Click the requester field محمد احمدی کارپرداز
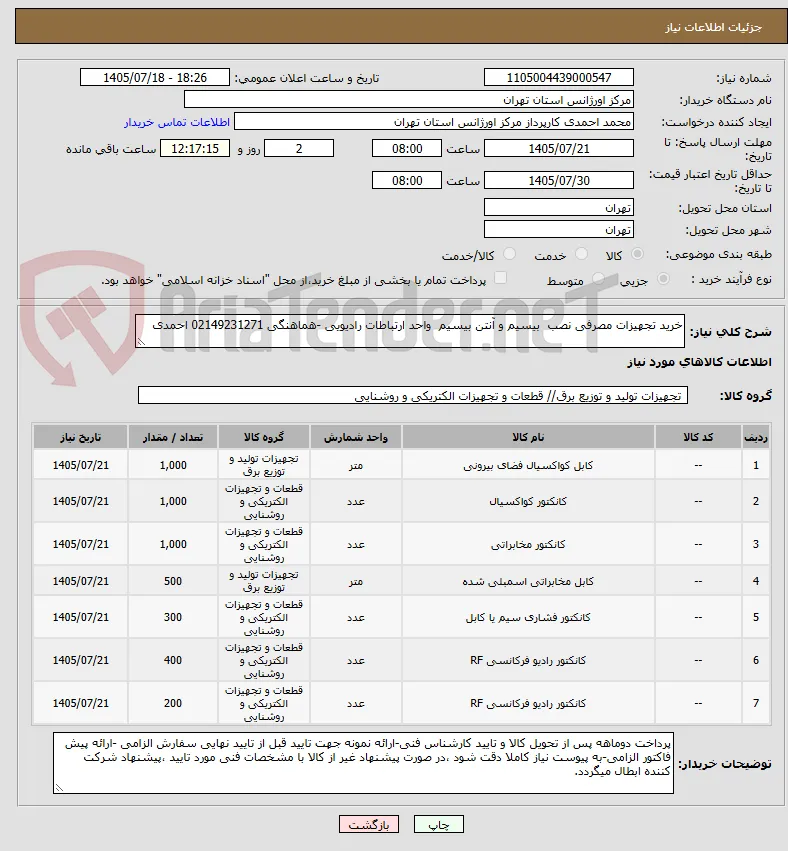The image size is (788, 851). pos(434,122)
